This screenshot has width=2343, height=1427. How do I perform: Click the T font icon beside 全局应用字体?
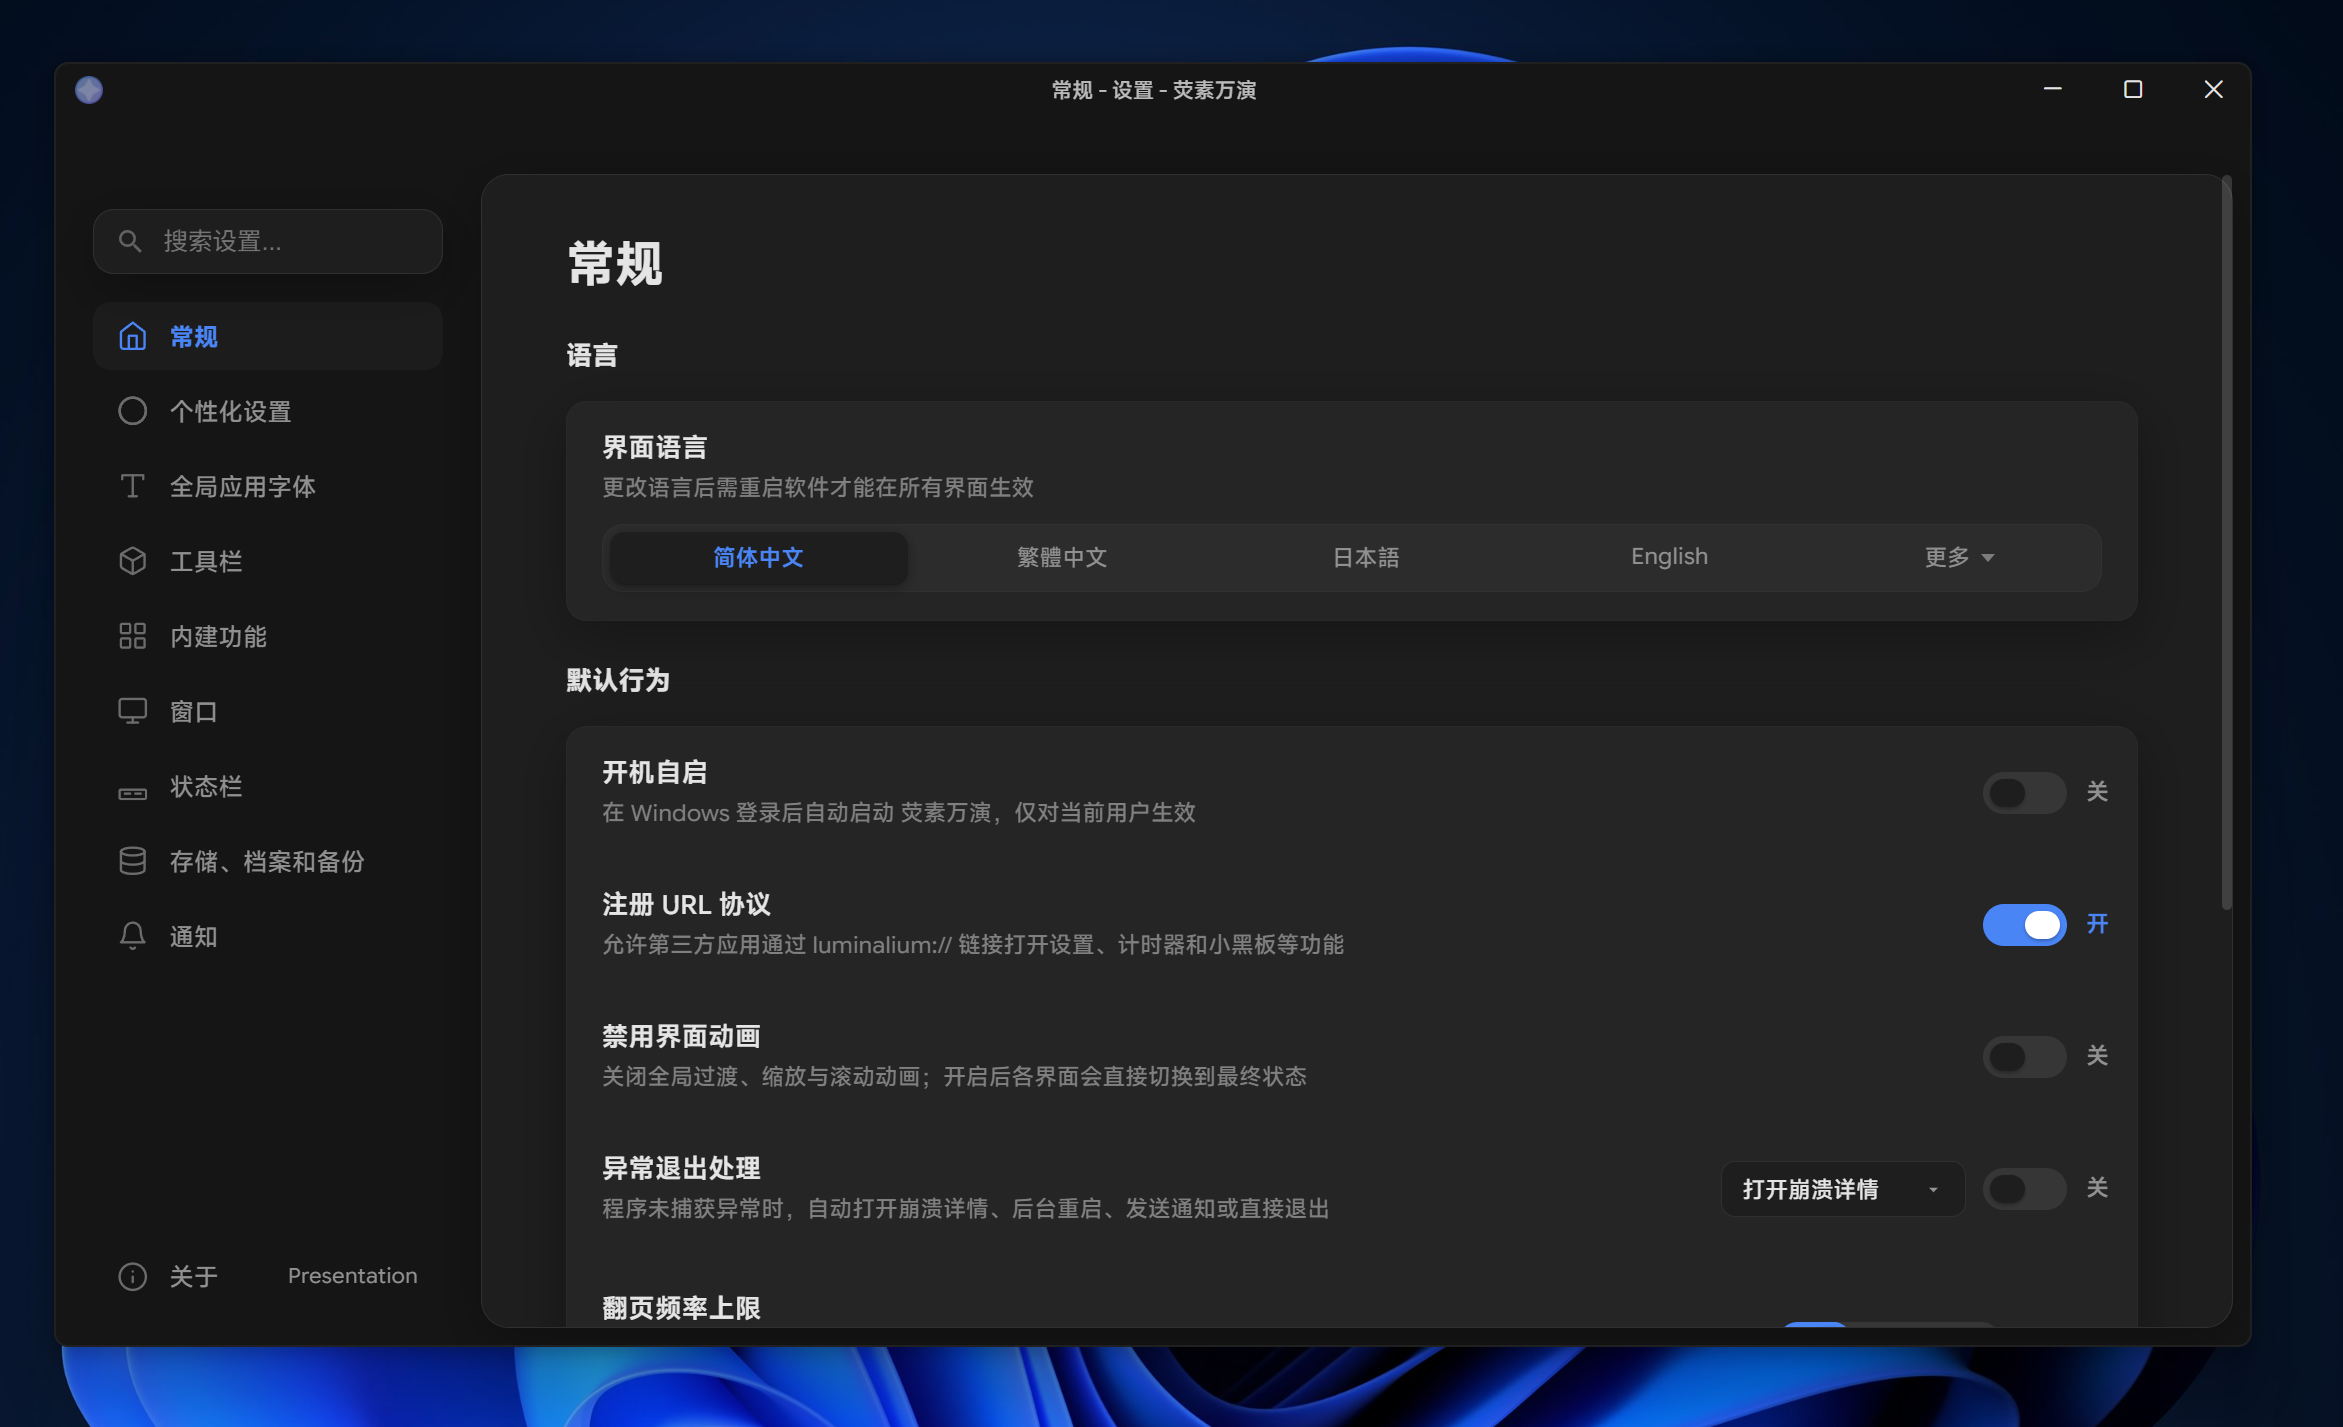pos(132,486)
